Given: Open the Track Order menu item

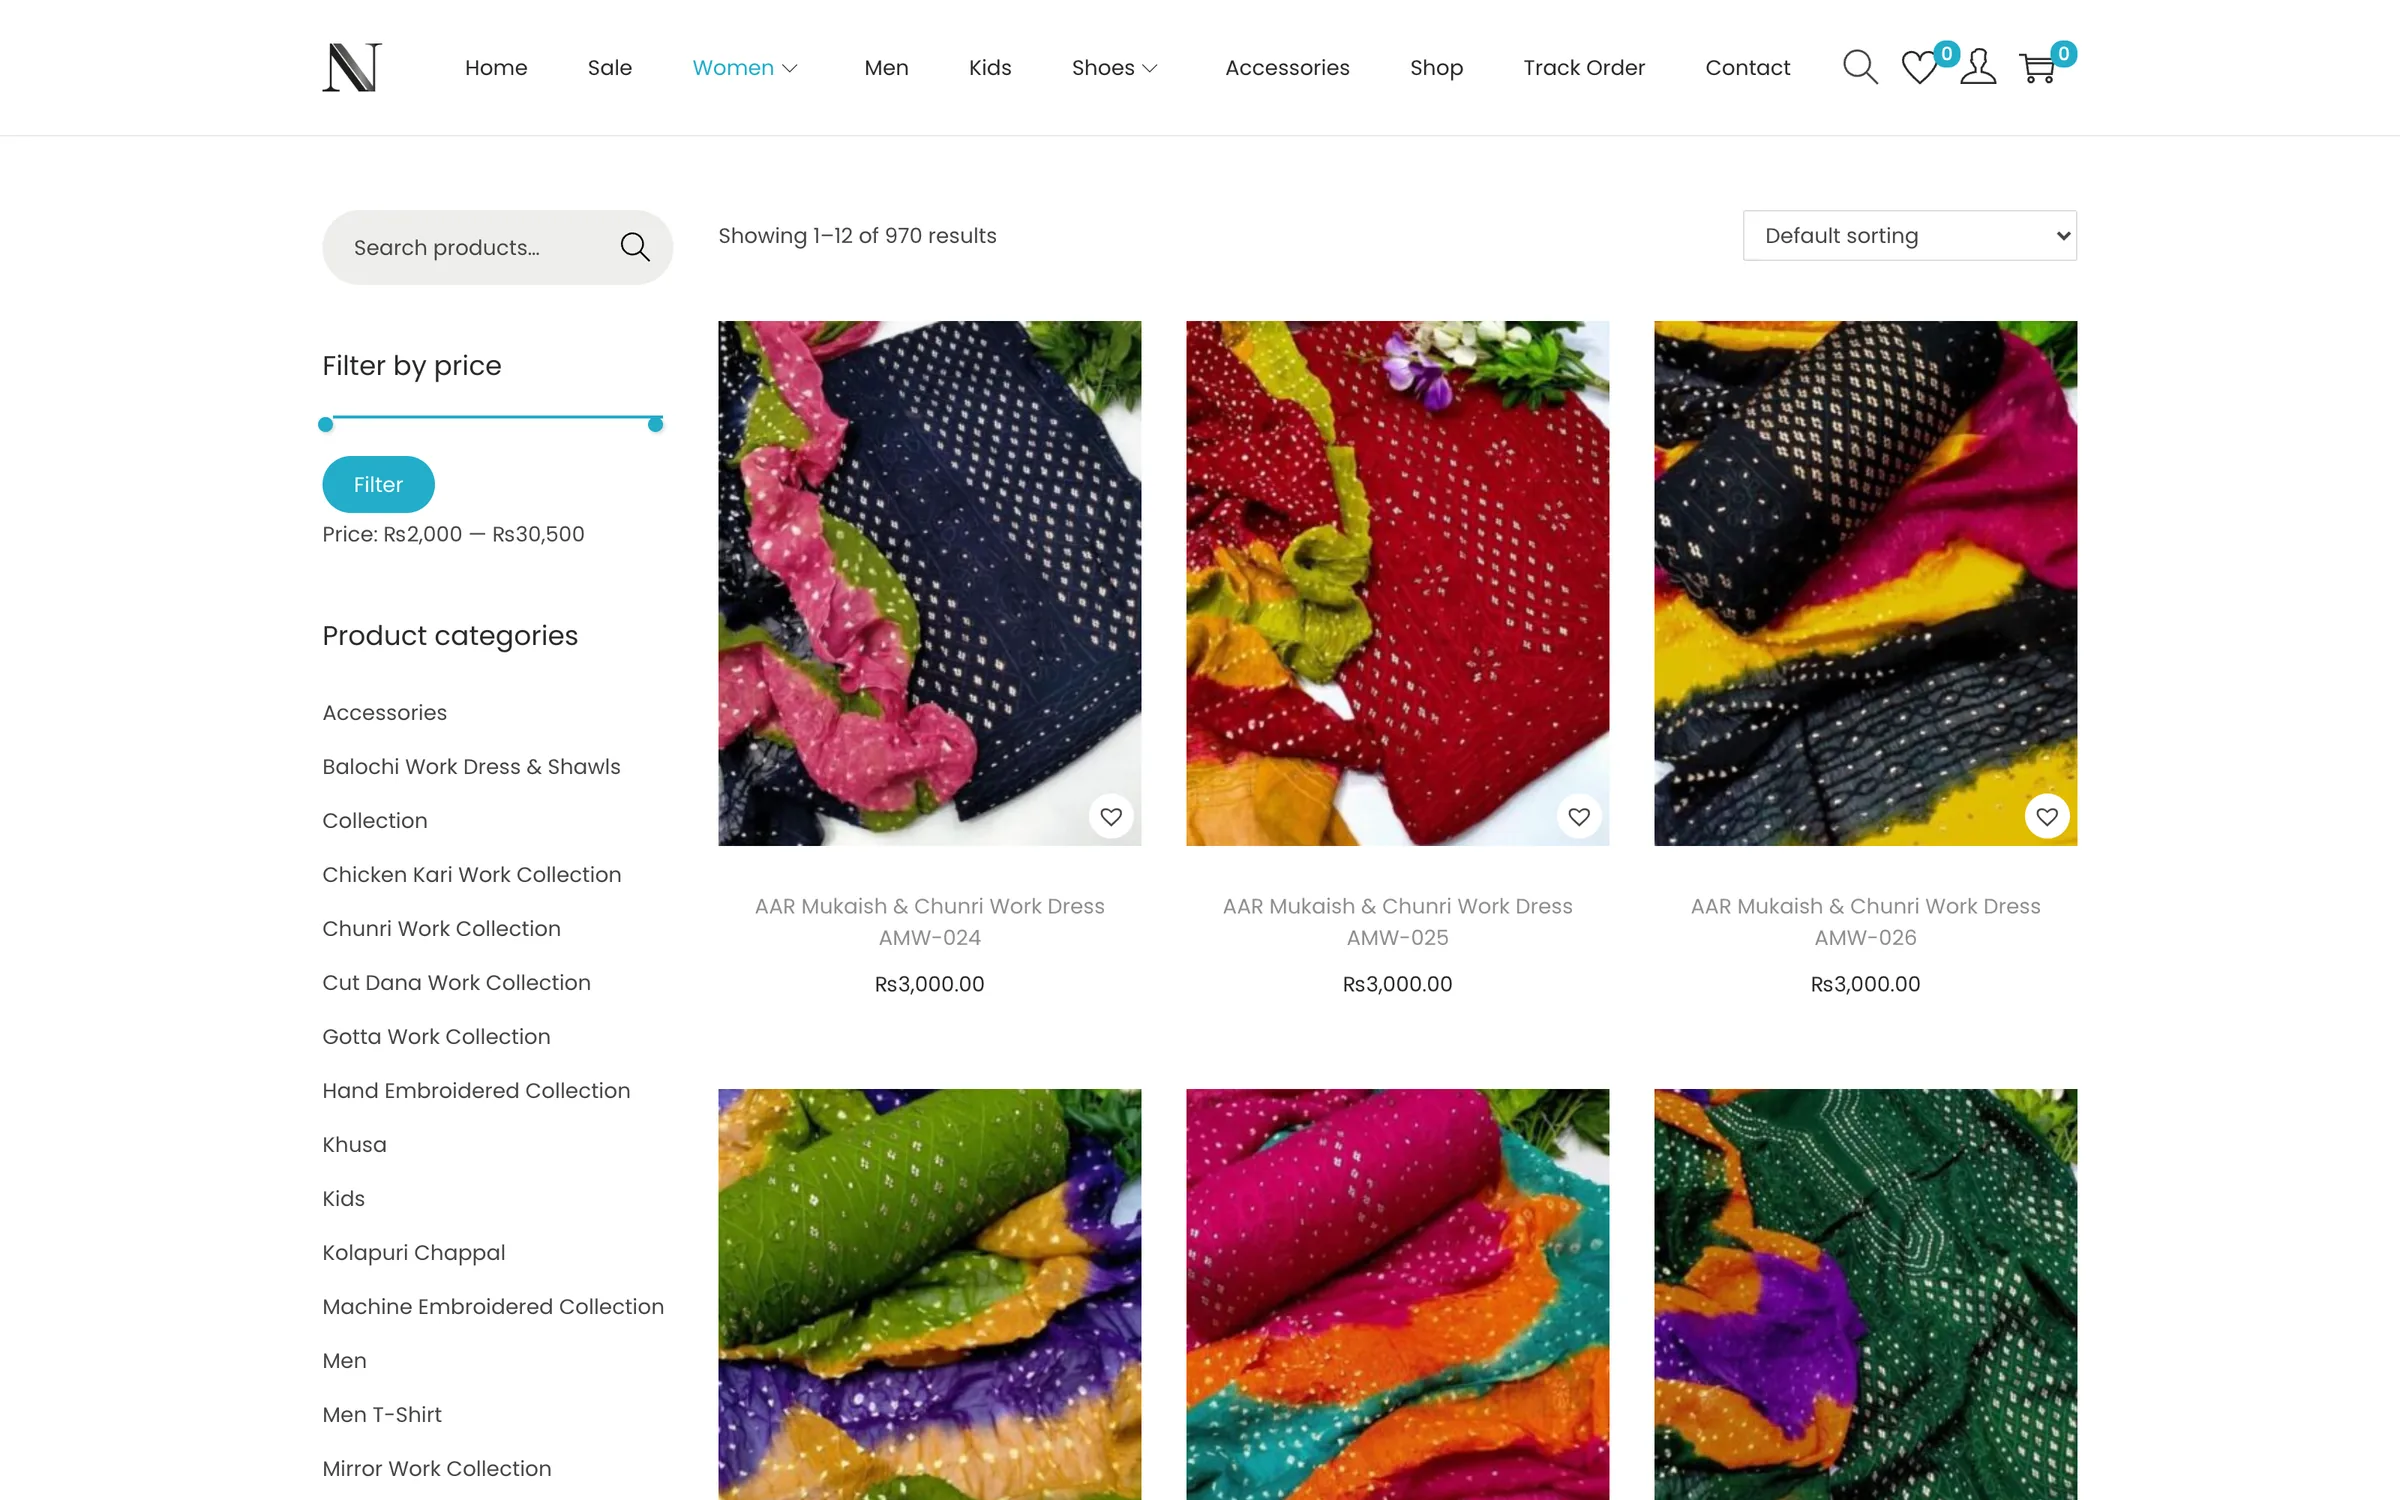Looking at the screenshot, I should coord(1584,68).
